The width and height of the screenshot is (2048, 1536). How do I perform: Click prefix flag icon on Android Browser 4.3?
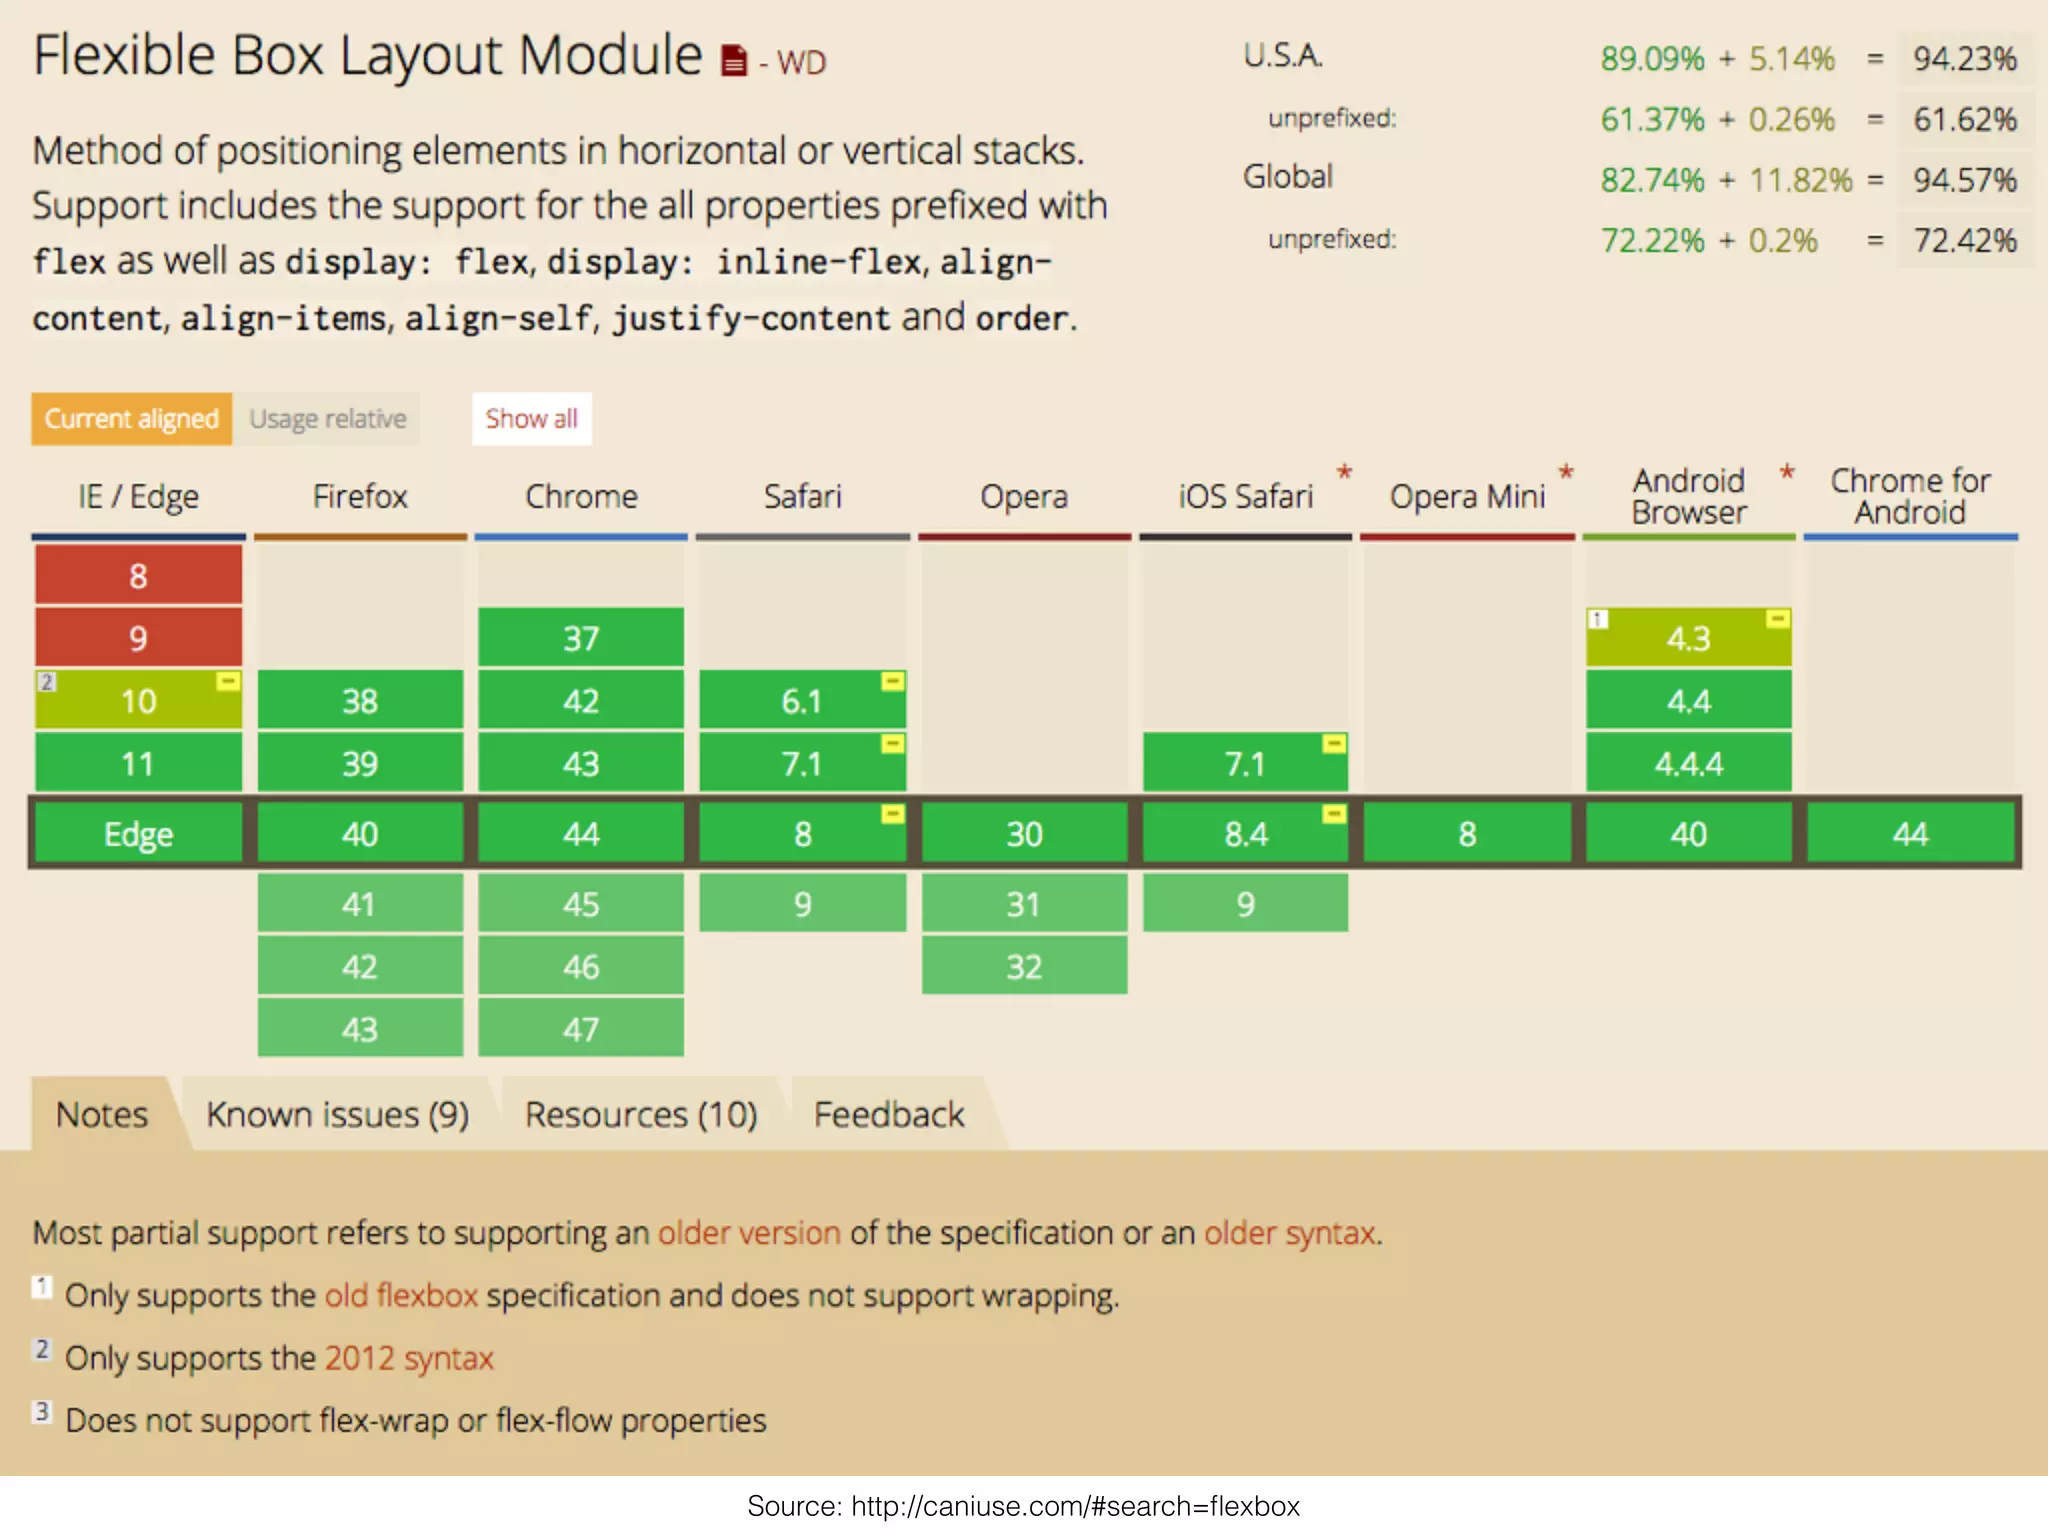pos(1777,619)
